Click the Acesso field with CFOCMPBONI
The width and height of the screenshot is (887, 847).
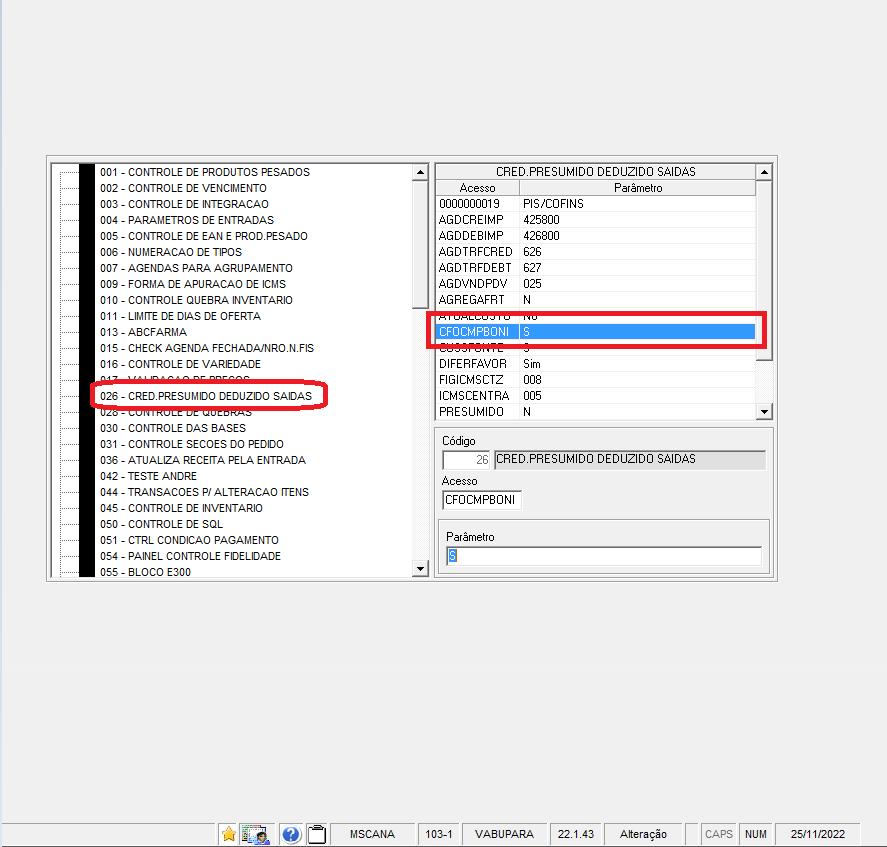click(481, 500)
